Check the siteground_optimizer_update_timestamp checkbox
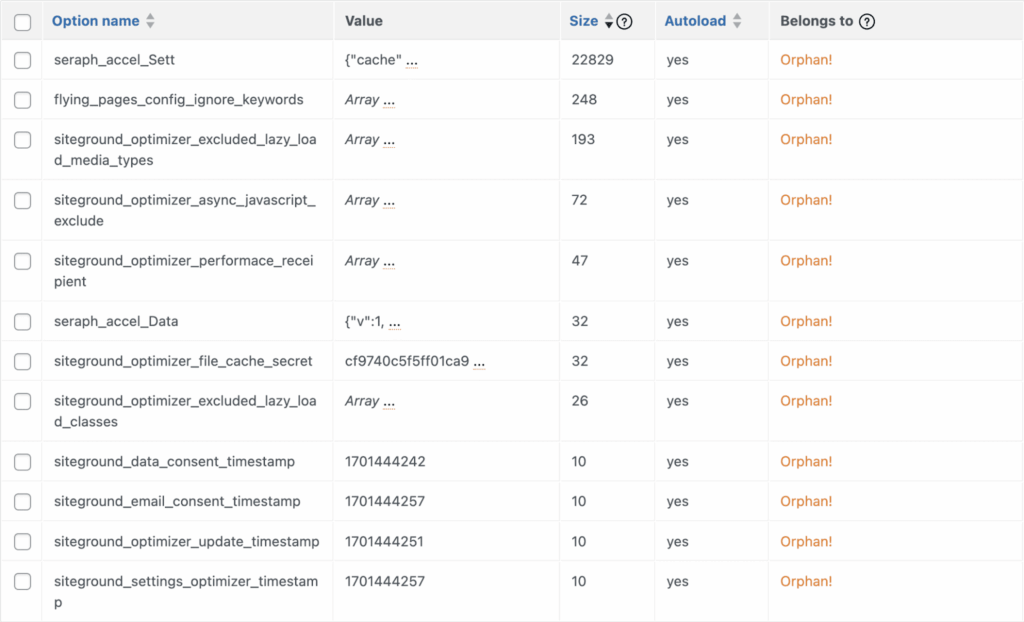 pyautogui.click(x=23, y=542)
